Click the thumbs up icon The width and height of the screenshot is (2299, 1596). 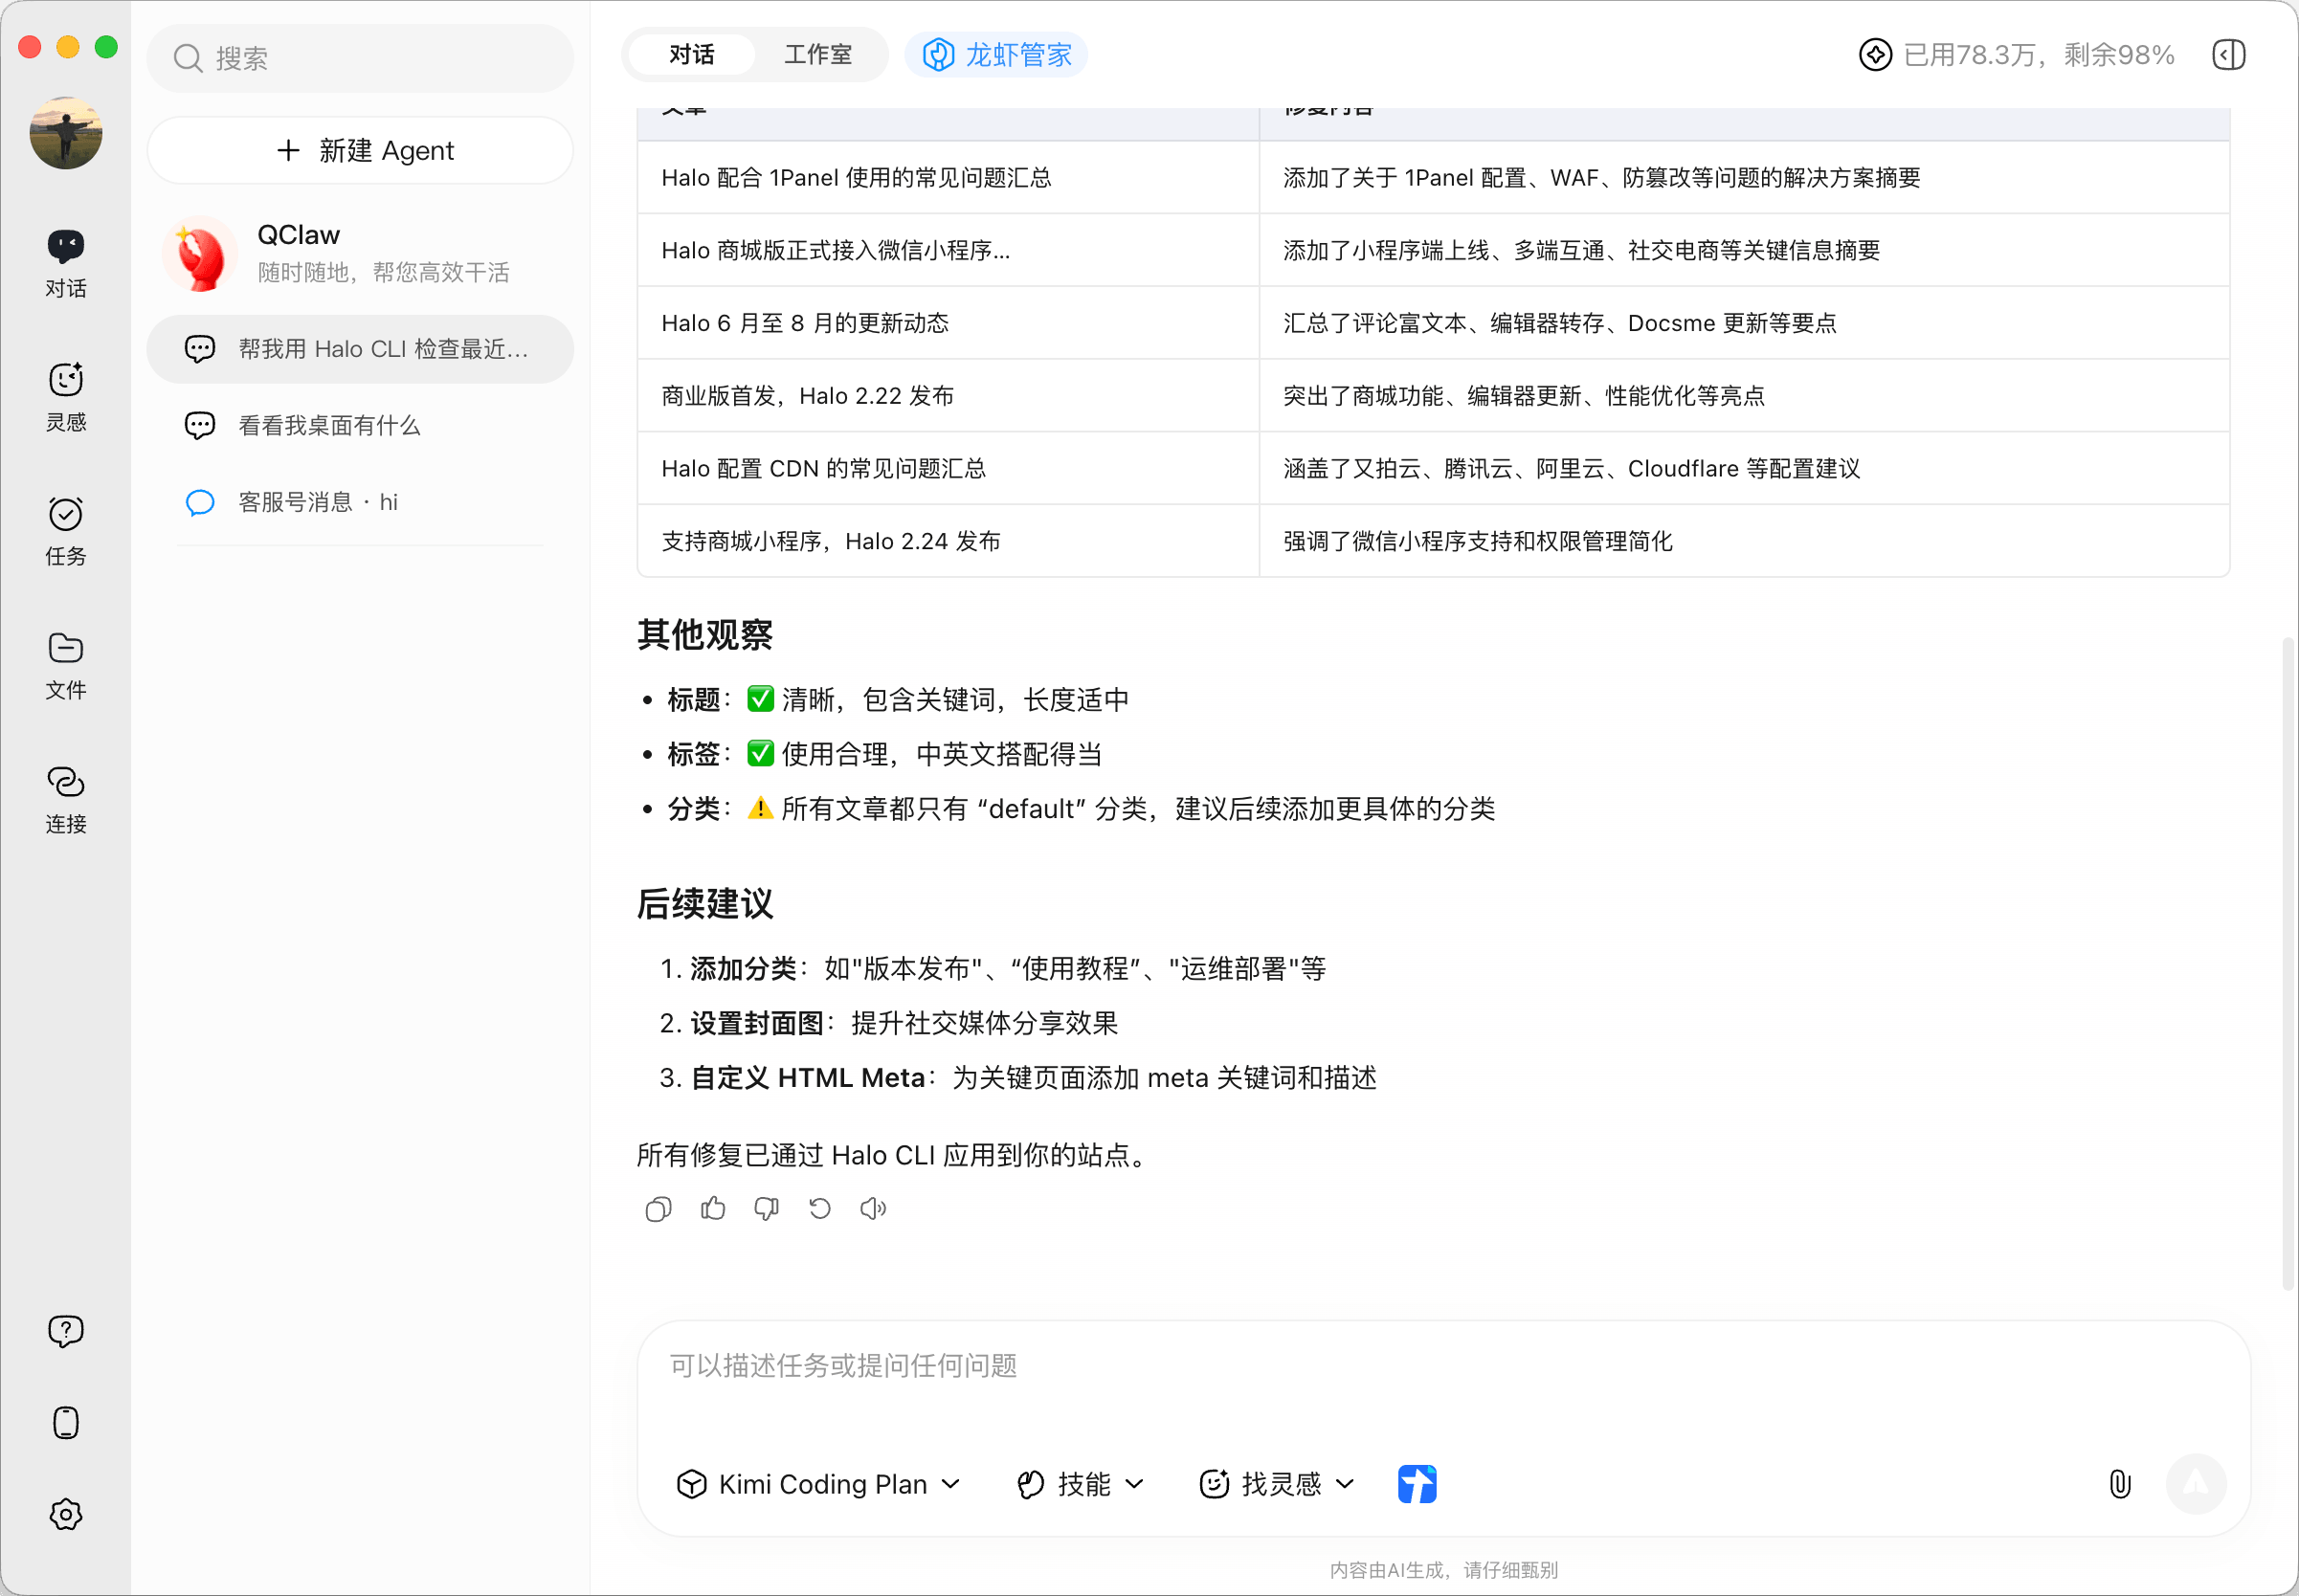[713, 1209]
